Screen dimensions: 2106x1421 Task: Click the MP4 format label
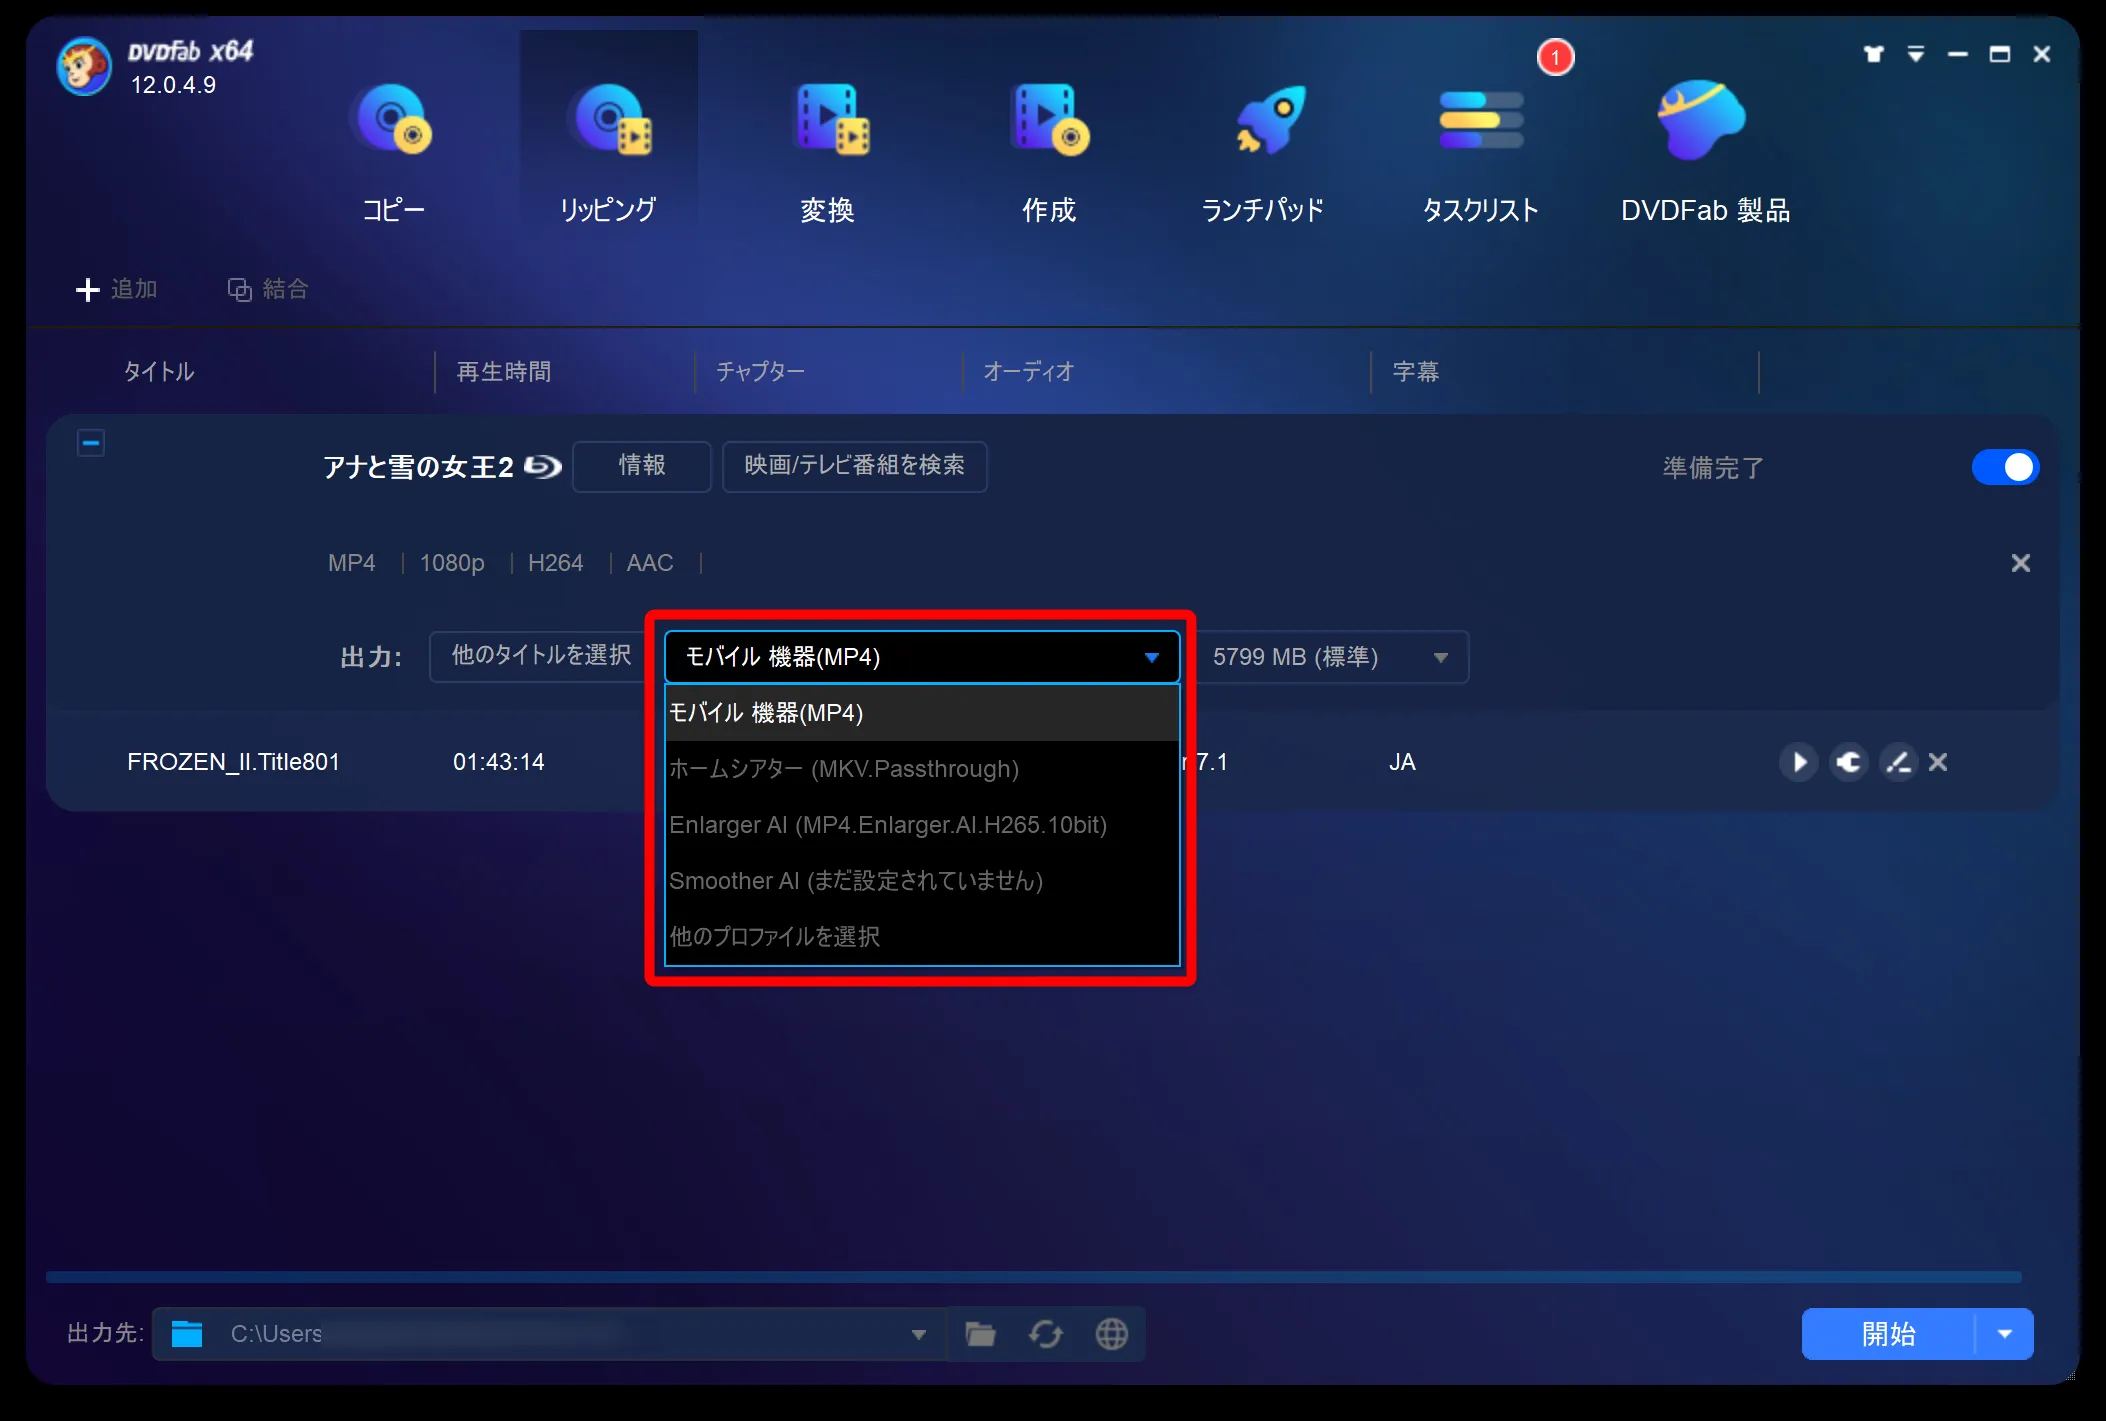point(352,563)
